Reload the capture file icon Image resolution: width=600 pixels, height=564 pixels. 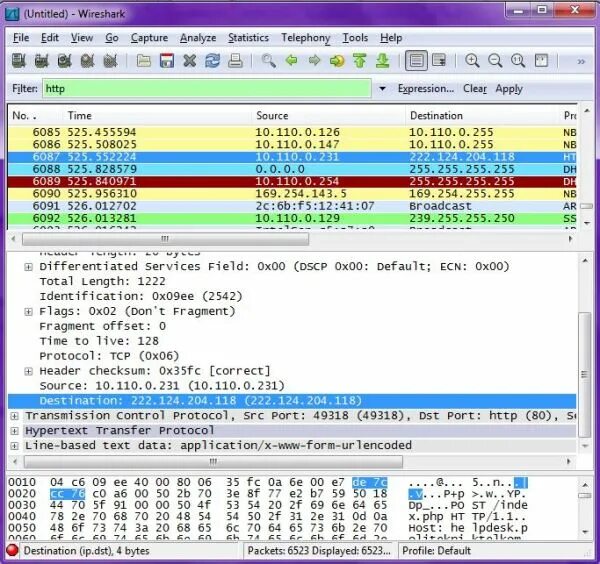pyautogui.click(x=212, y=61)
